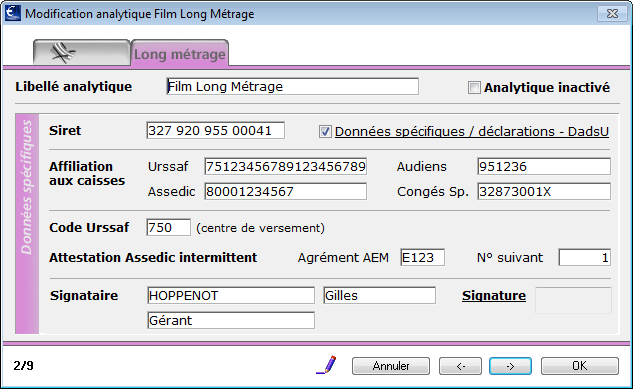This screenshot has width=633, height=389.
Task: Click the application logo in title bar
Action: click(x=13, y=13)
